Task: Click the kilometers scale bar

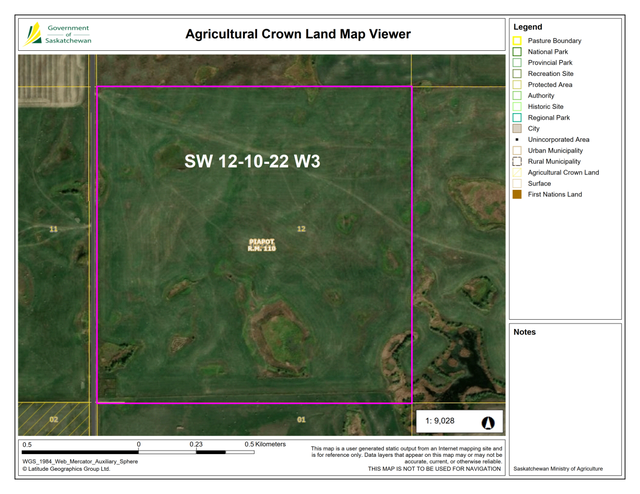Action: [140, 451]
